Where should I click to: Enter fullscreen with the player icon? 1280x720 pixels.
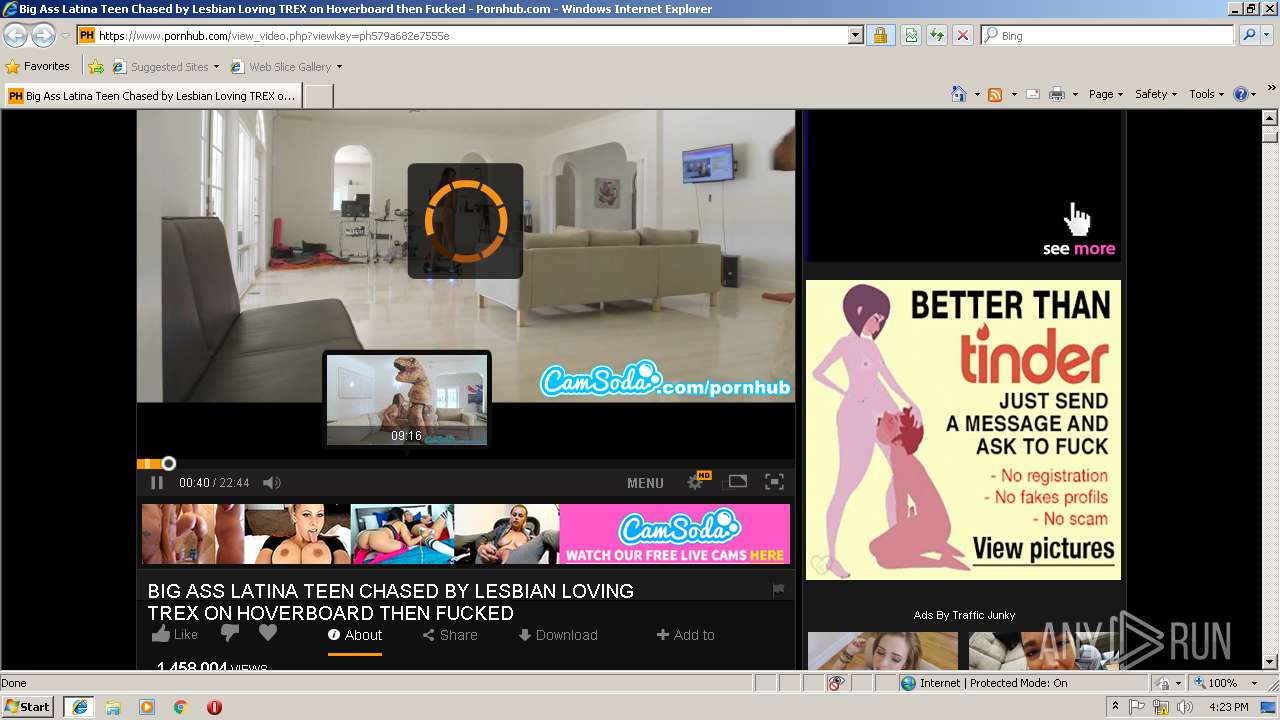(x=774, y=482)
